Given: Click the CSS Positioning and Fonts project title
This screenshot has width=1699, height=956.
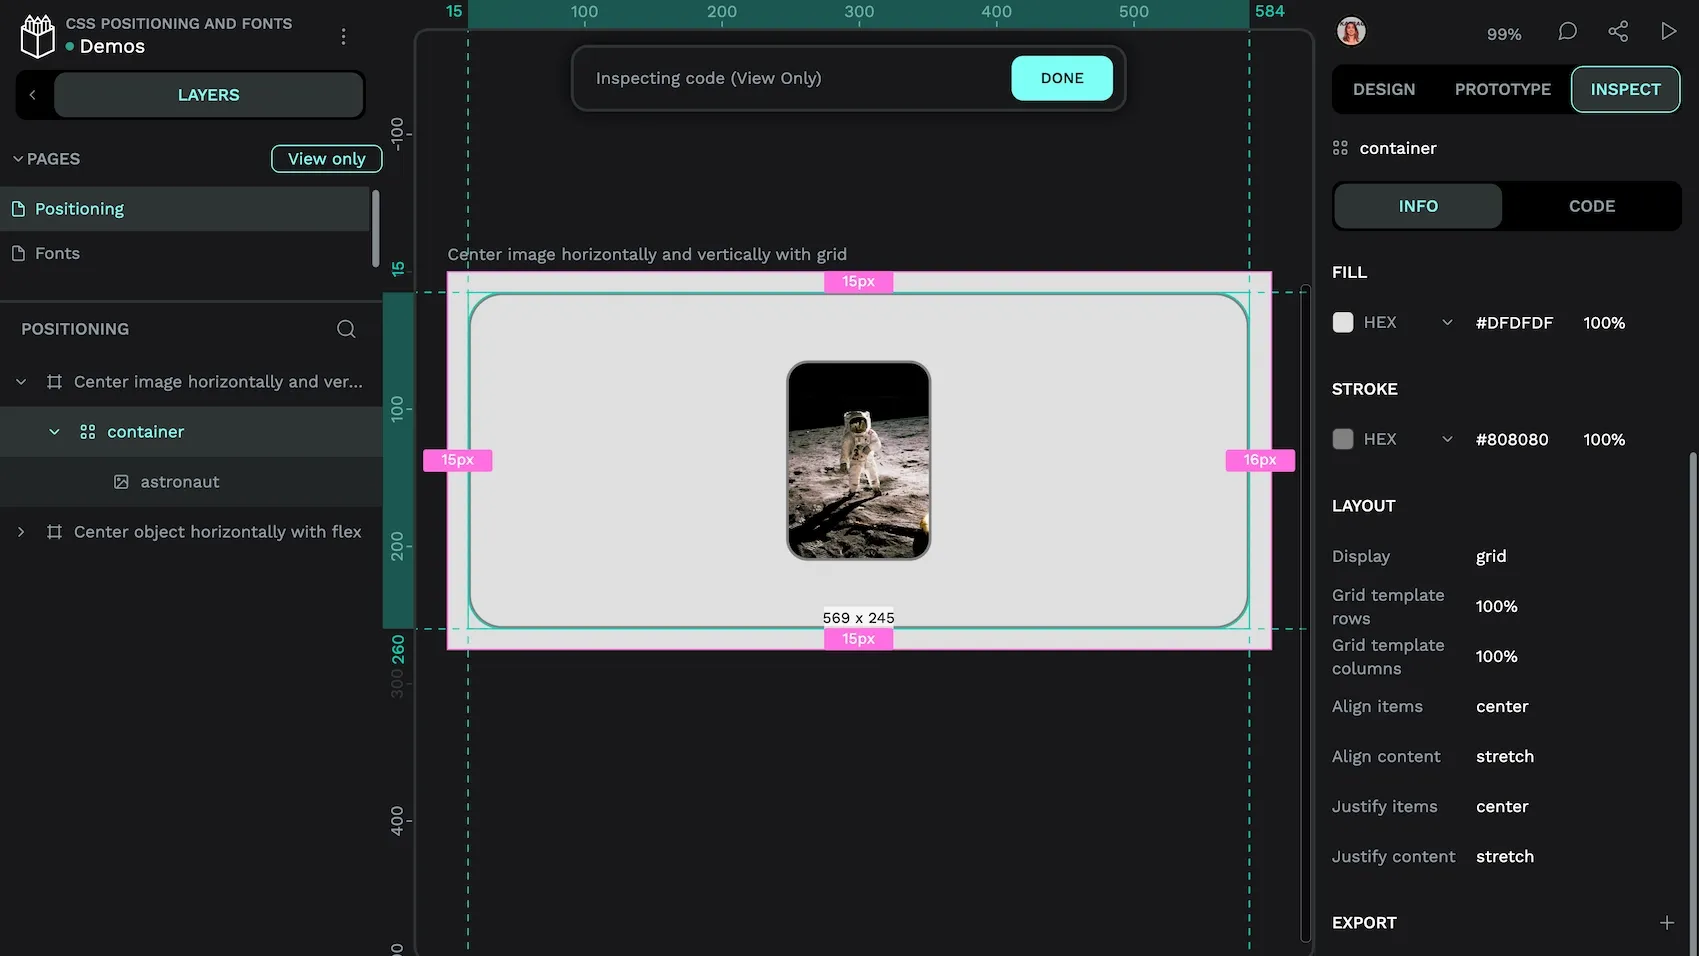Looking at the screenshot, I should (x=179, y=23).
